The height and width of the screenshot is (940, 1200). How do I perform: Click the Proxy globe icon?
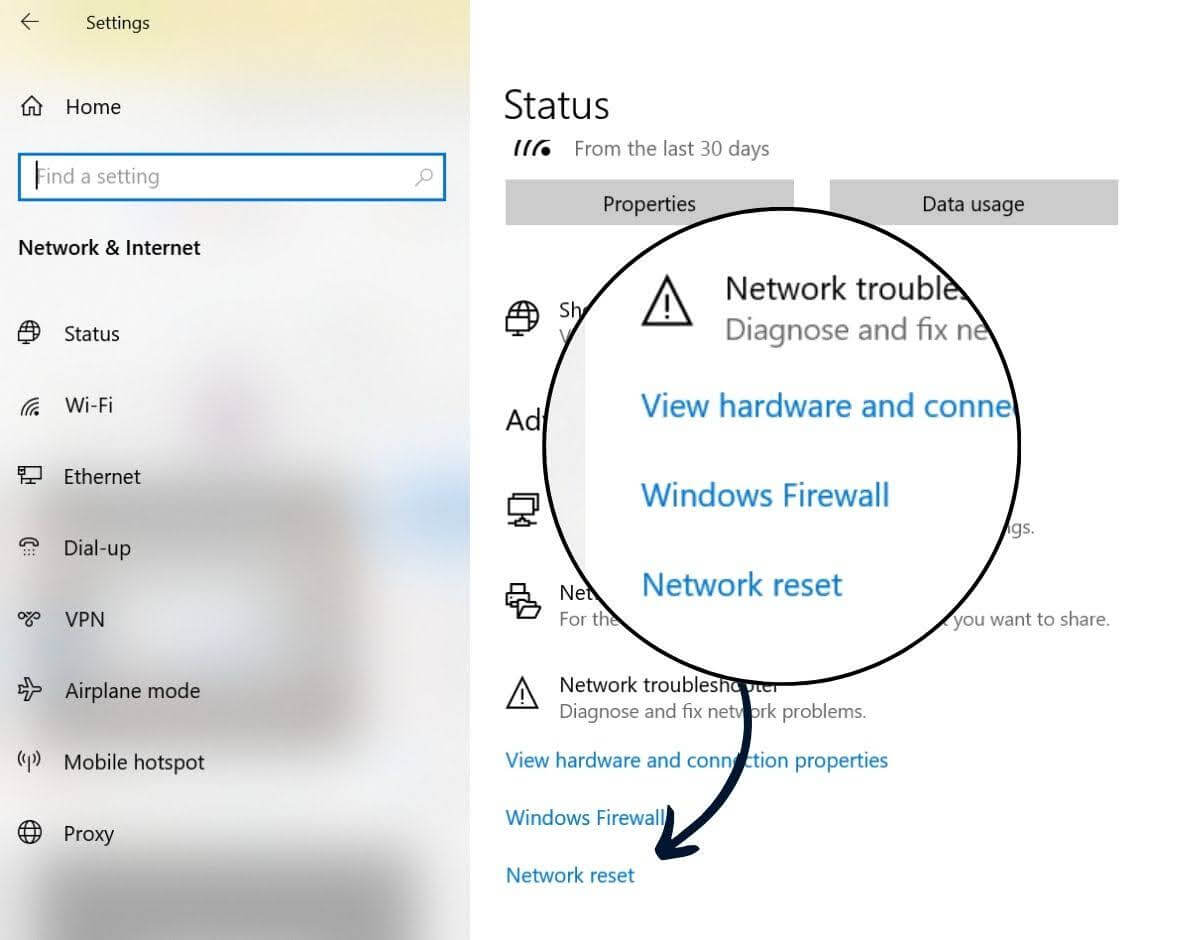click(30, 833)
